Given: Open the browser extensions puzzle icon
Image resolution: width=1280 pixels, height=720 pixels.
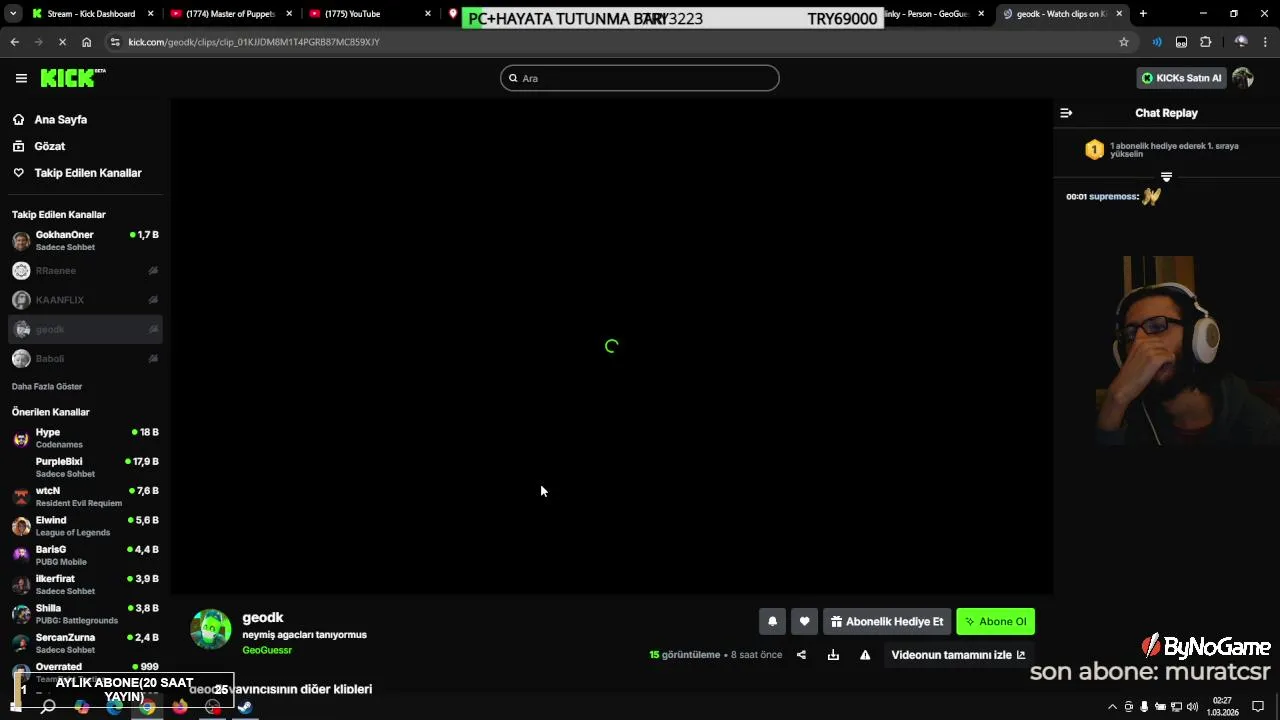Looking at the screenshot, I should [x=1206, y=42].
